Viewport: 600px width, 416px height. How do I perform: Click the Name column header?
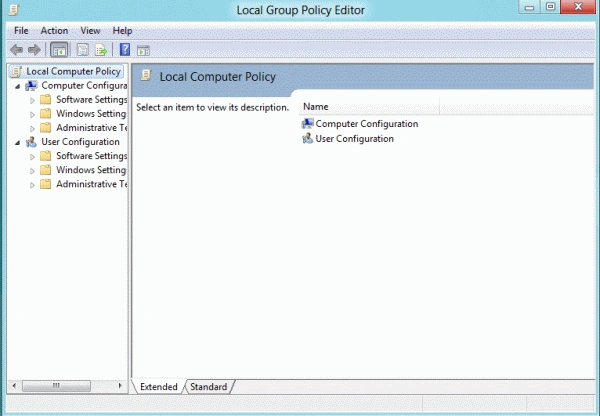coord(369,106)
